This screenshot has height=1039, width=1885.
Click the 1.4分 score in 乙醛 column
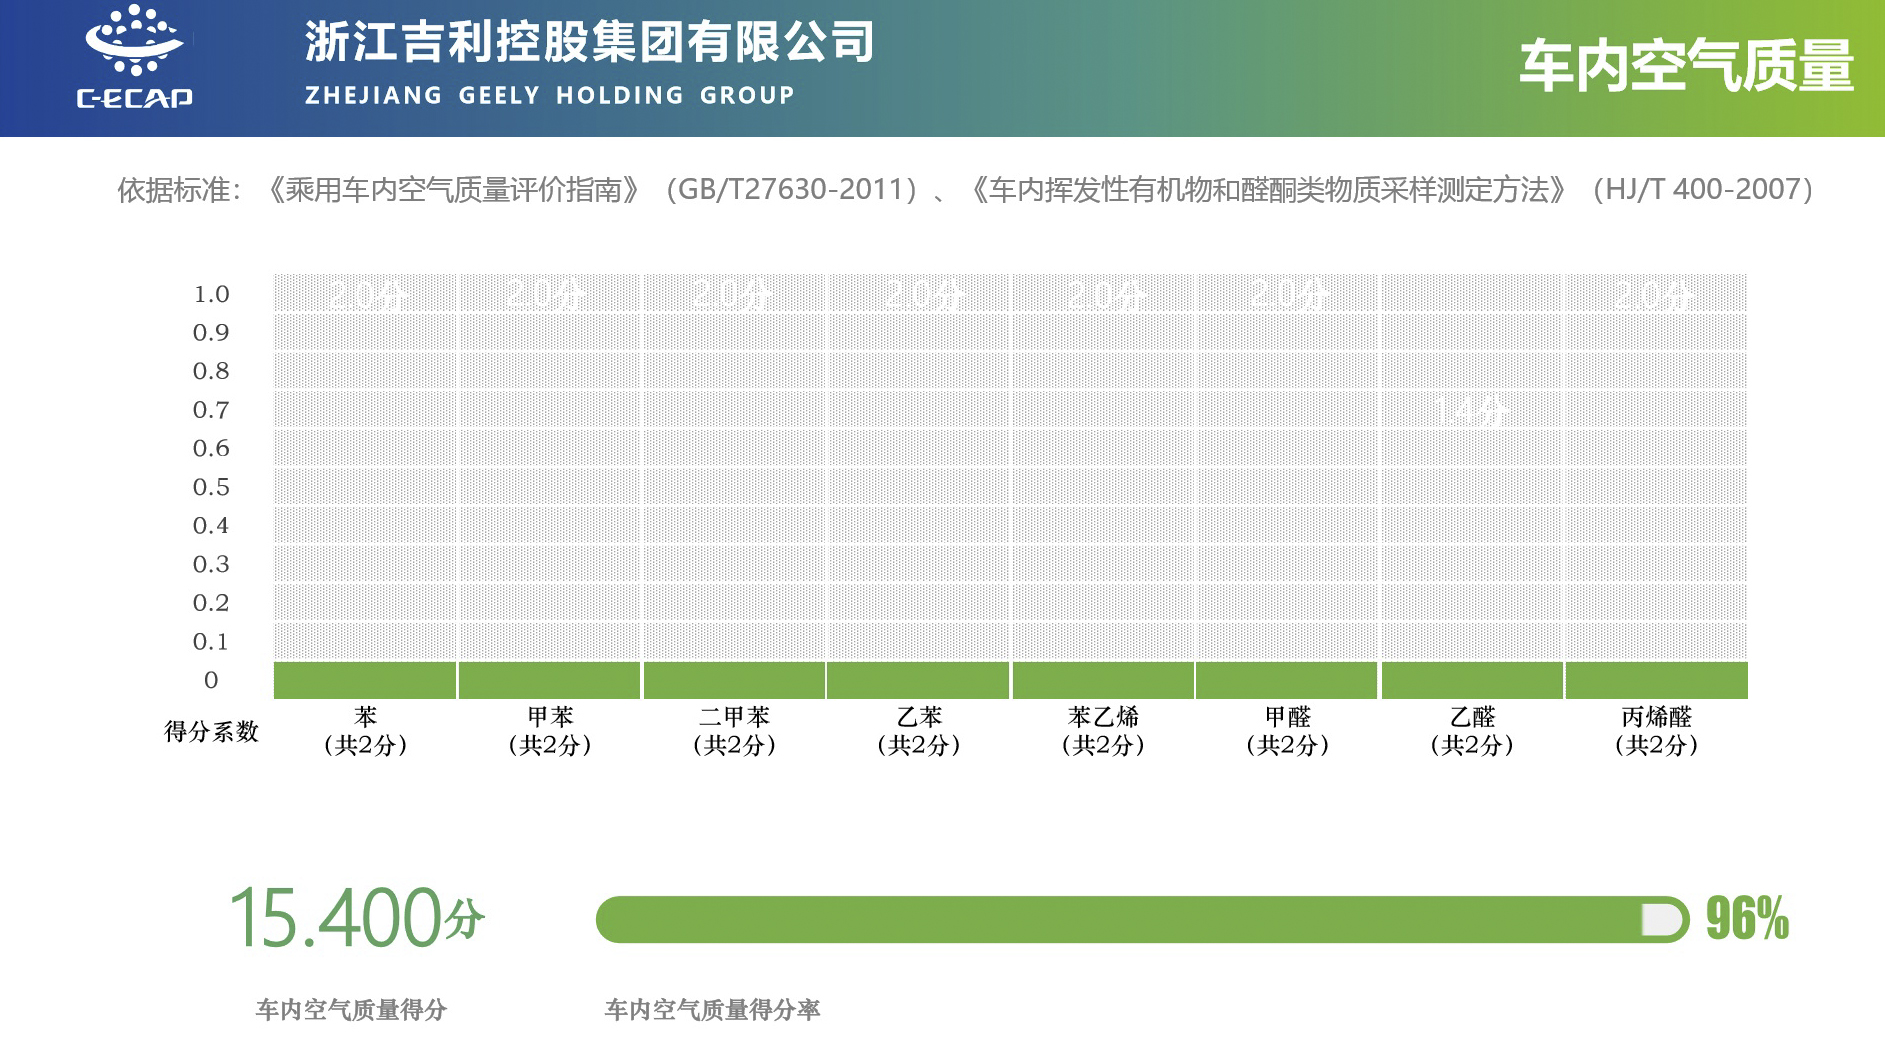1470,409
